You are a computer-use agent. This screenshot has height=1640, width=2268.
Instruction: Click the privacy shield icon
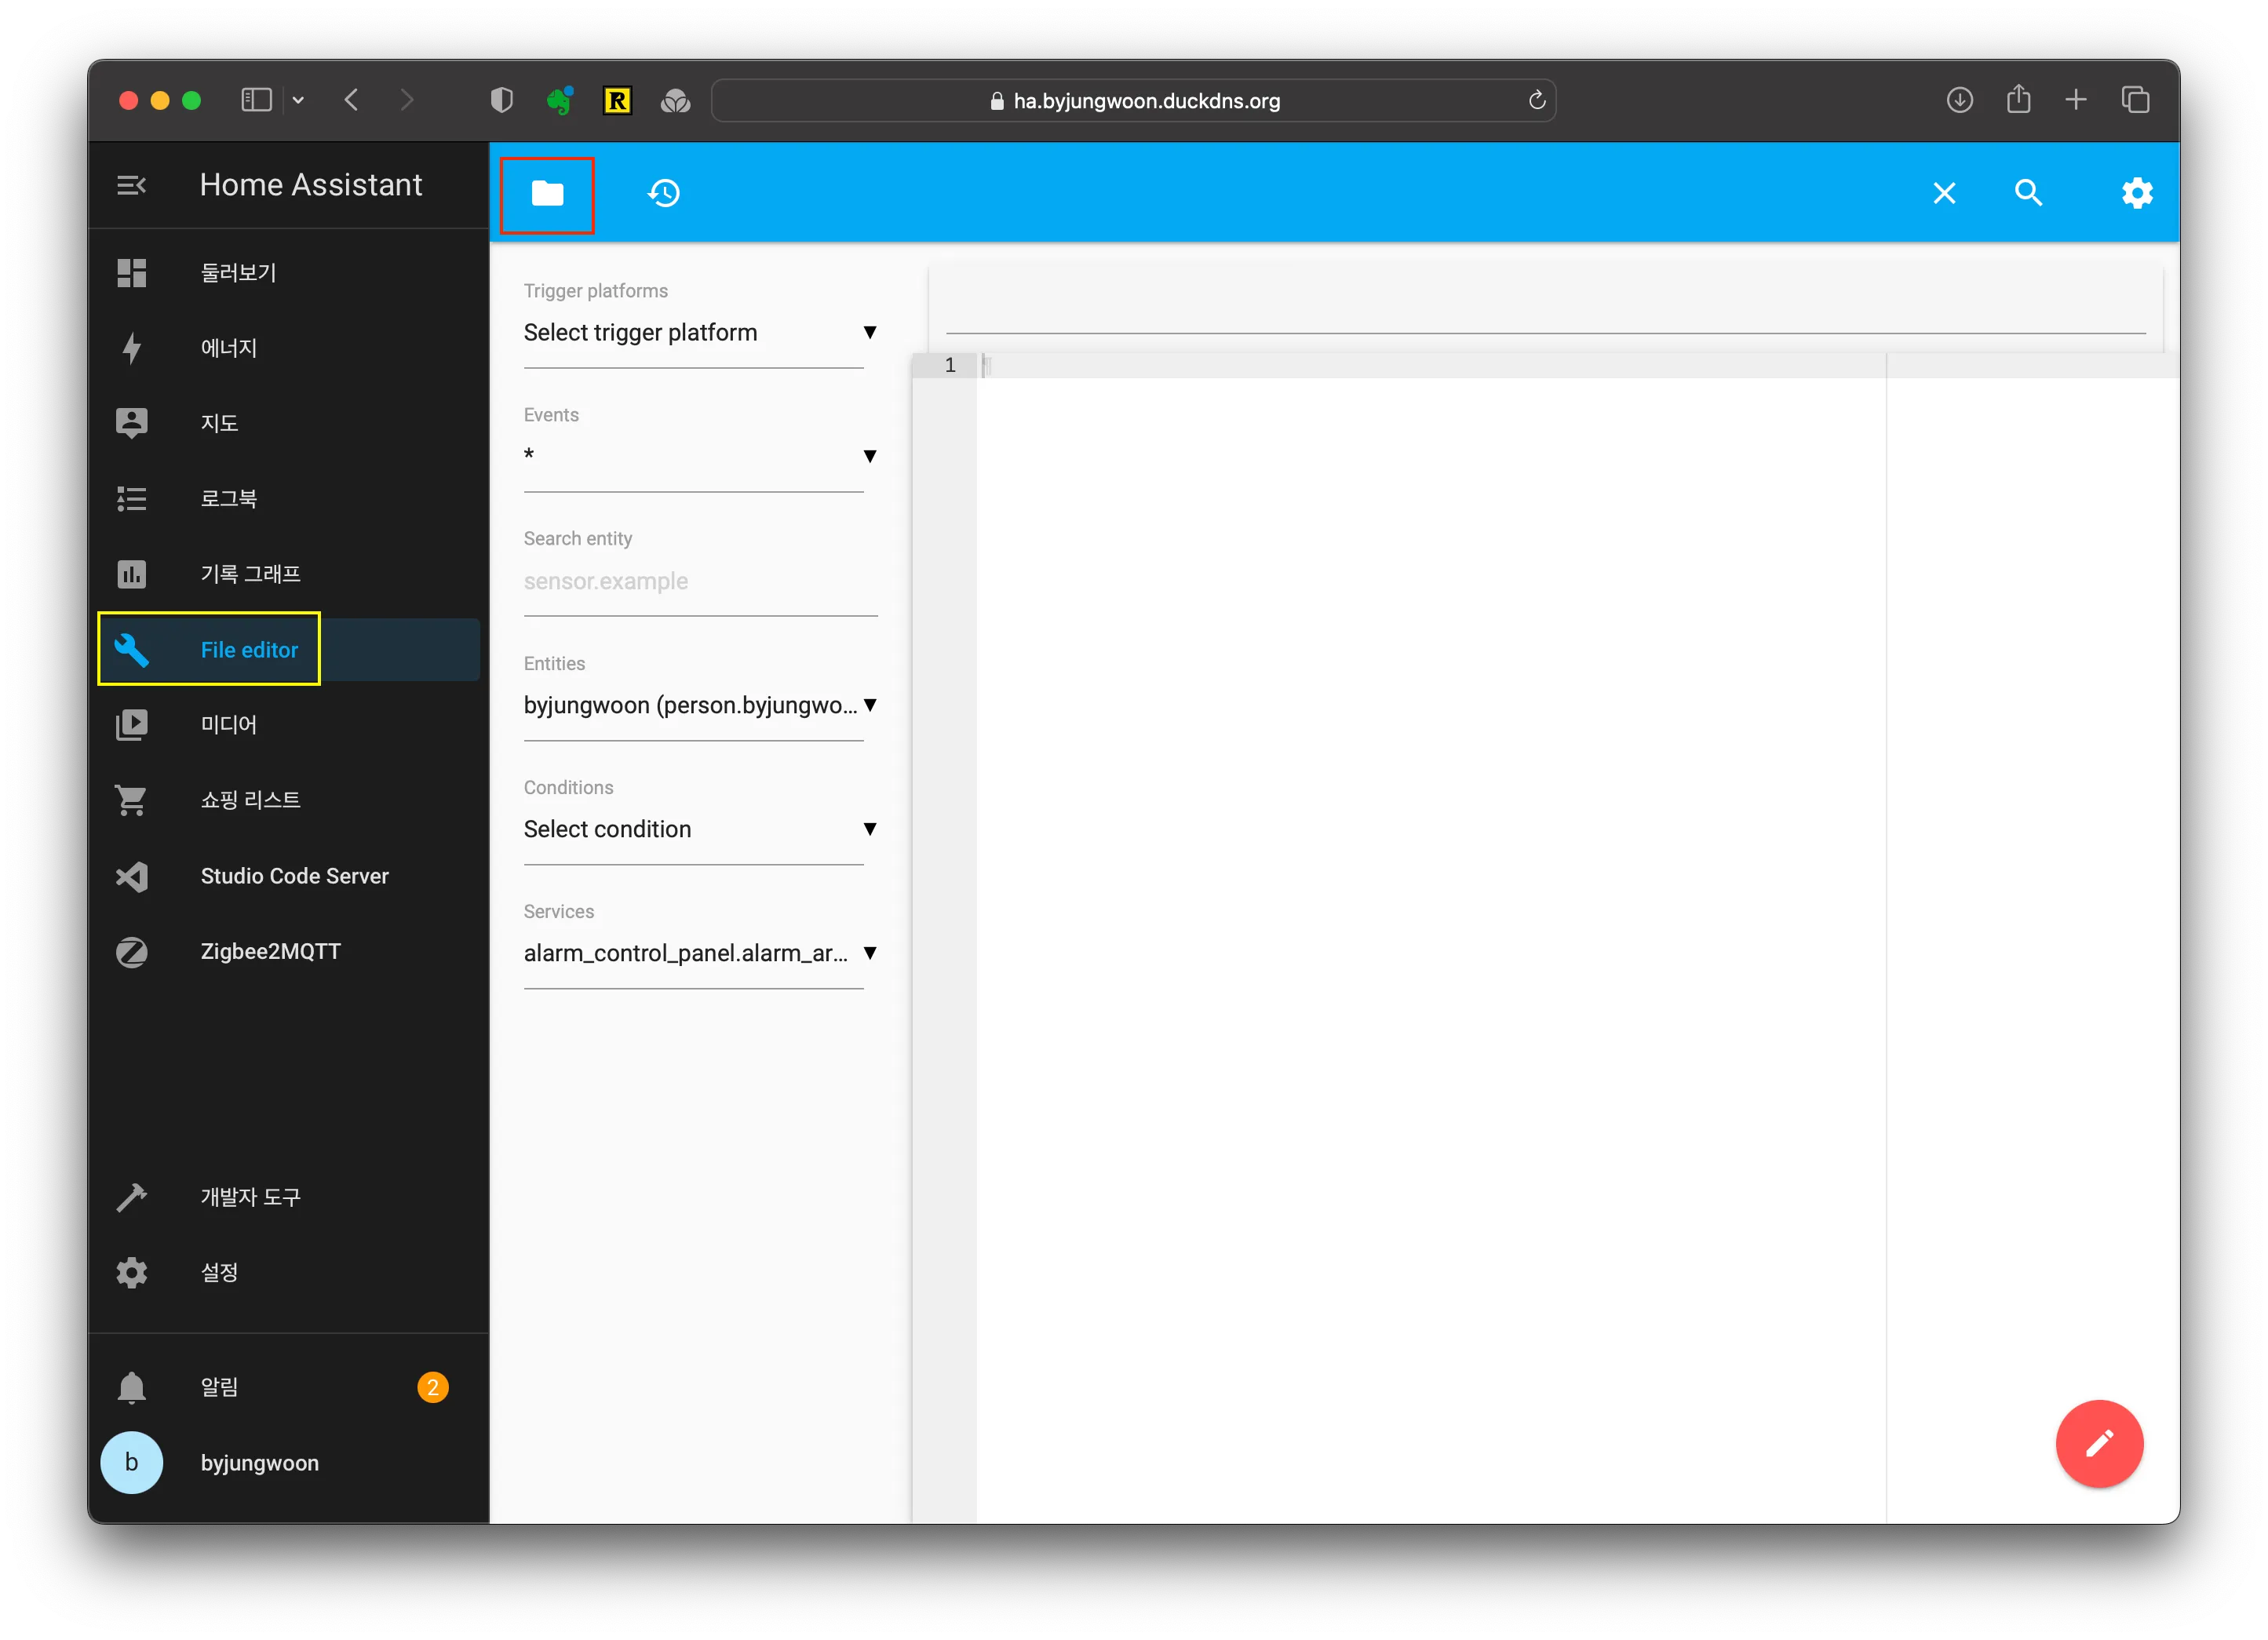(501, 100)
